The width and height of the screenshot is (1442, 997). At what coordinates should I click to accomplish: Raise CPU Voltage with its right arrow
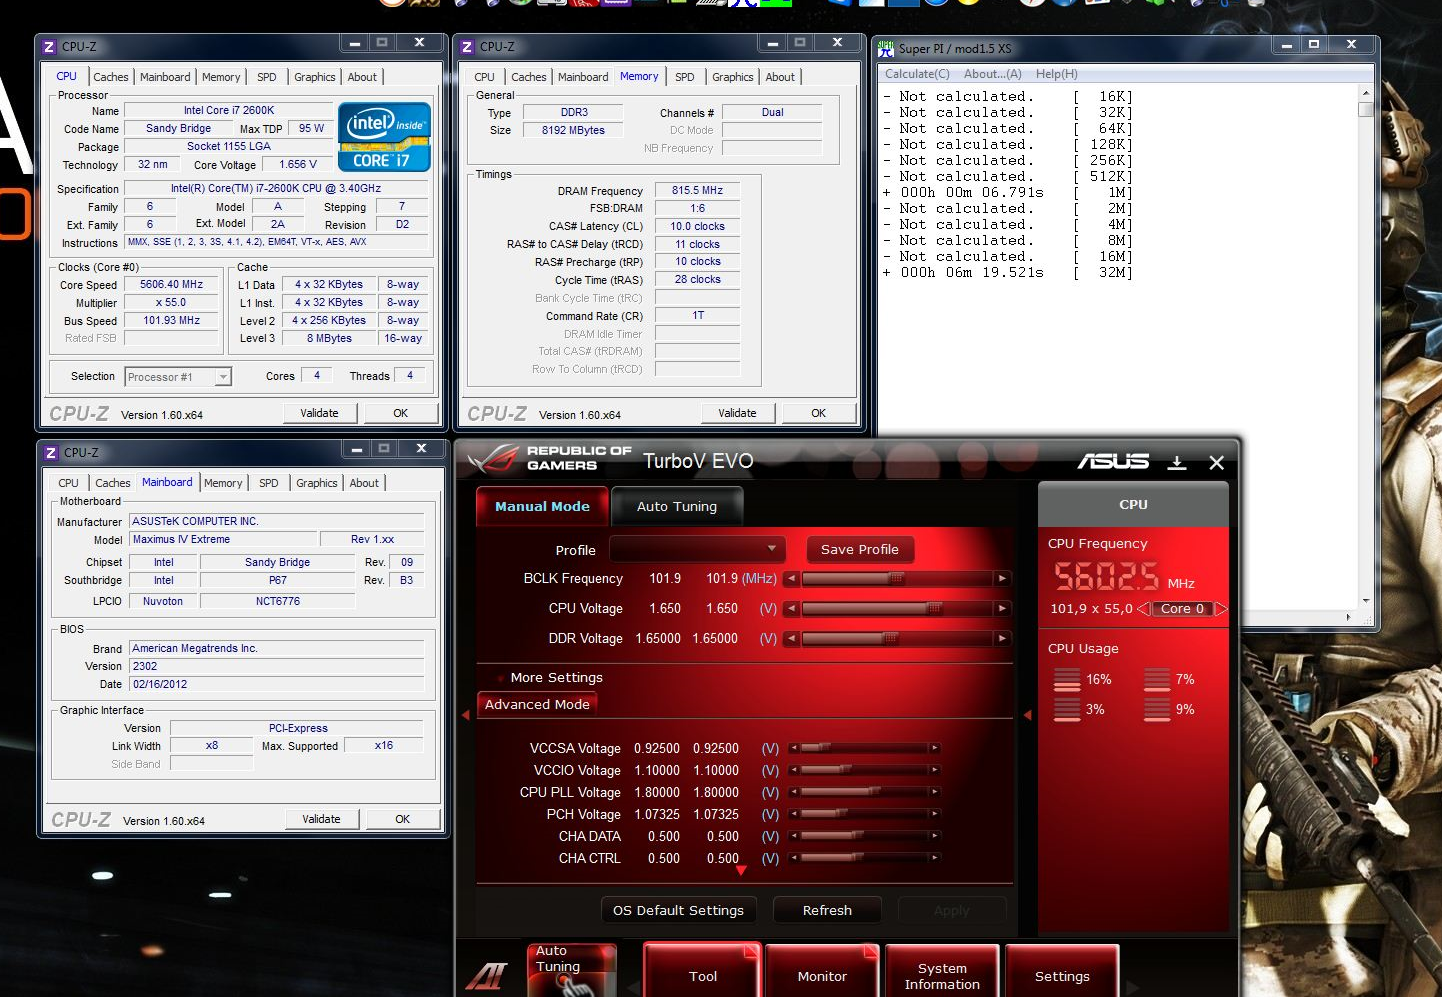pos(1002,609)
